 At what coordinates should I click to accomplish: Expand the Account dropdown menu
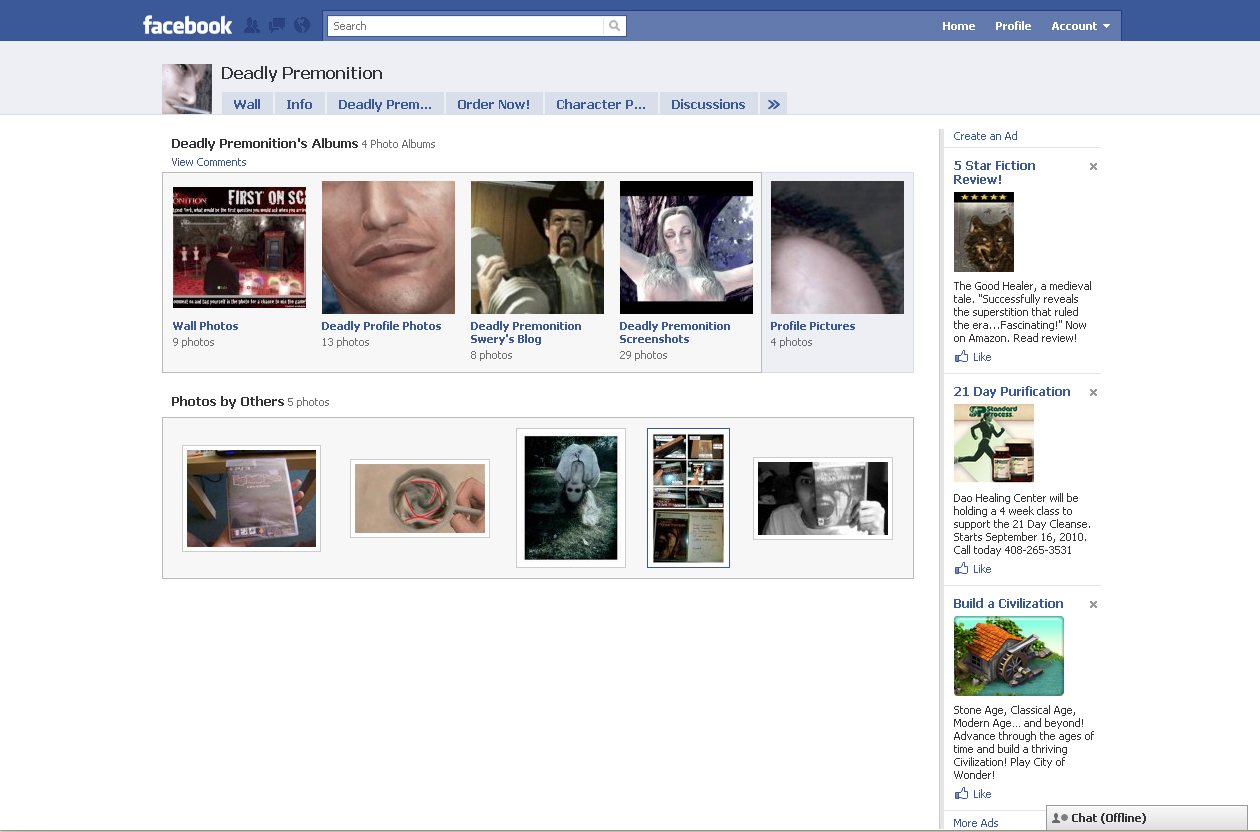point(1080,26)
